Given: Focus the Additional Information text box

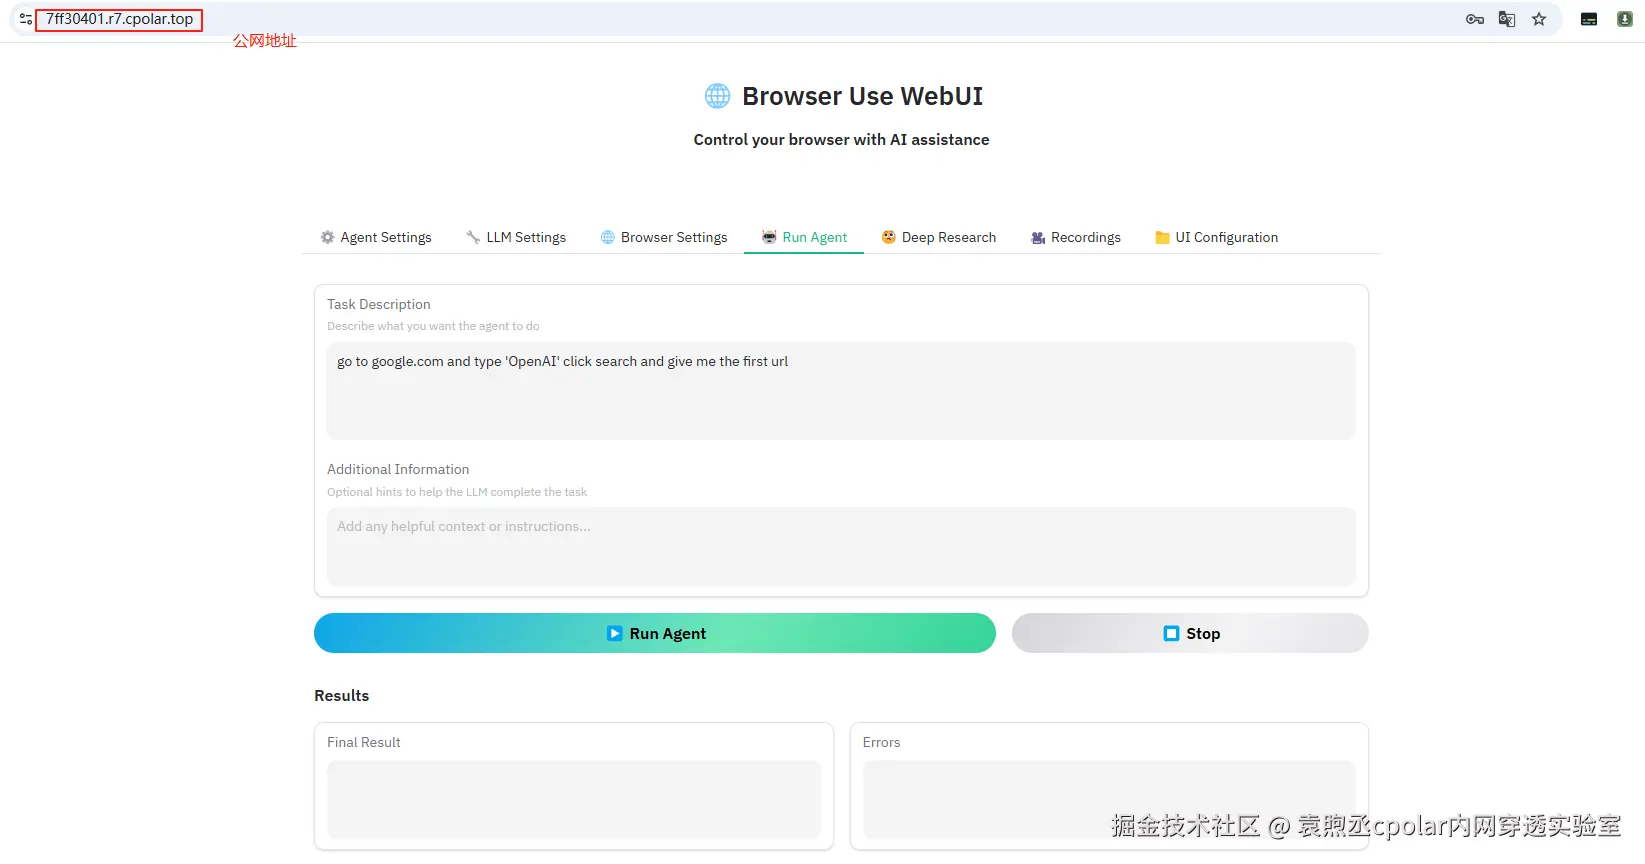Looking at the screenshot, I should (841, 547).
